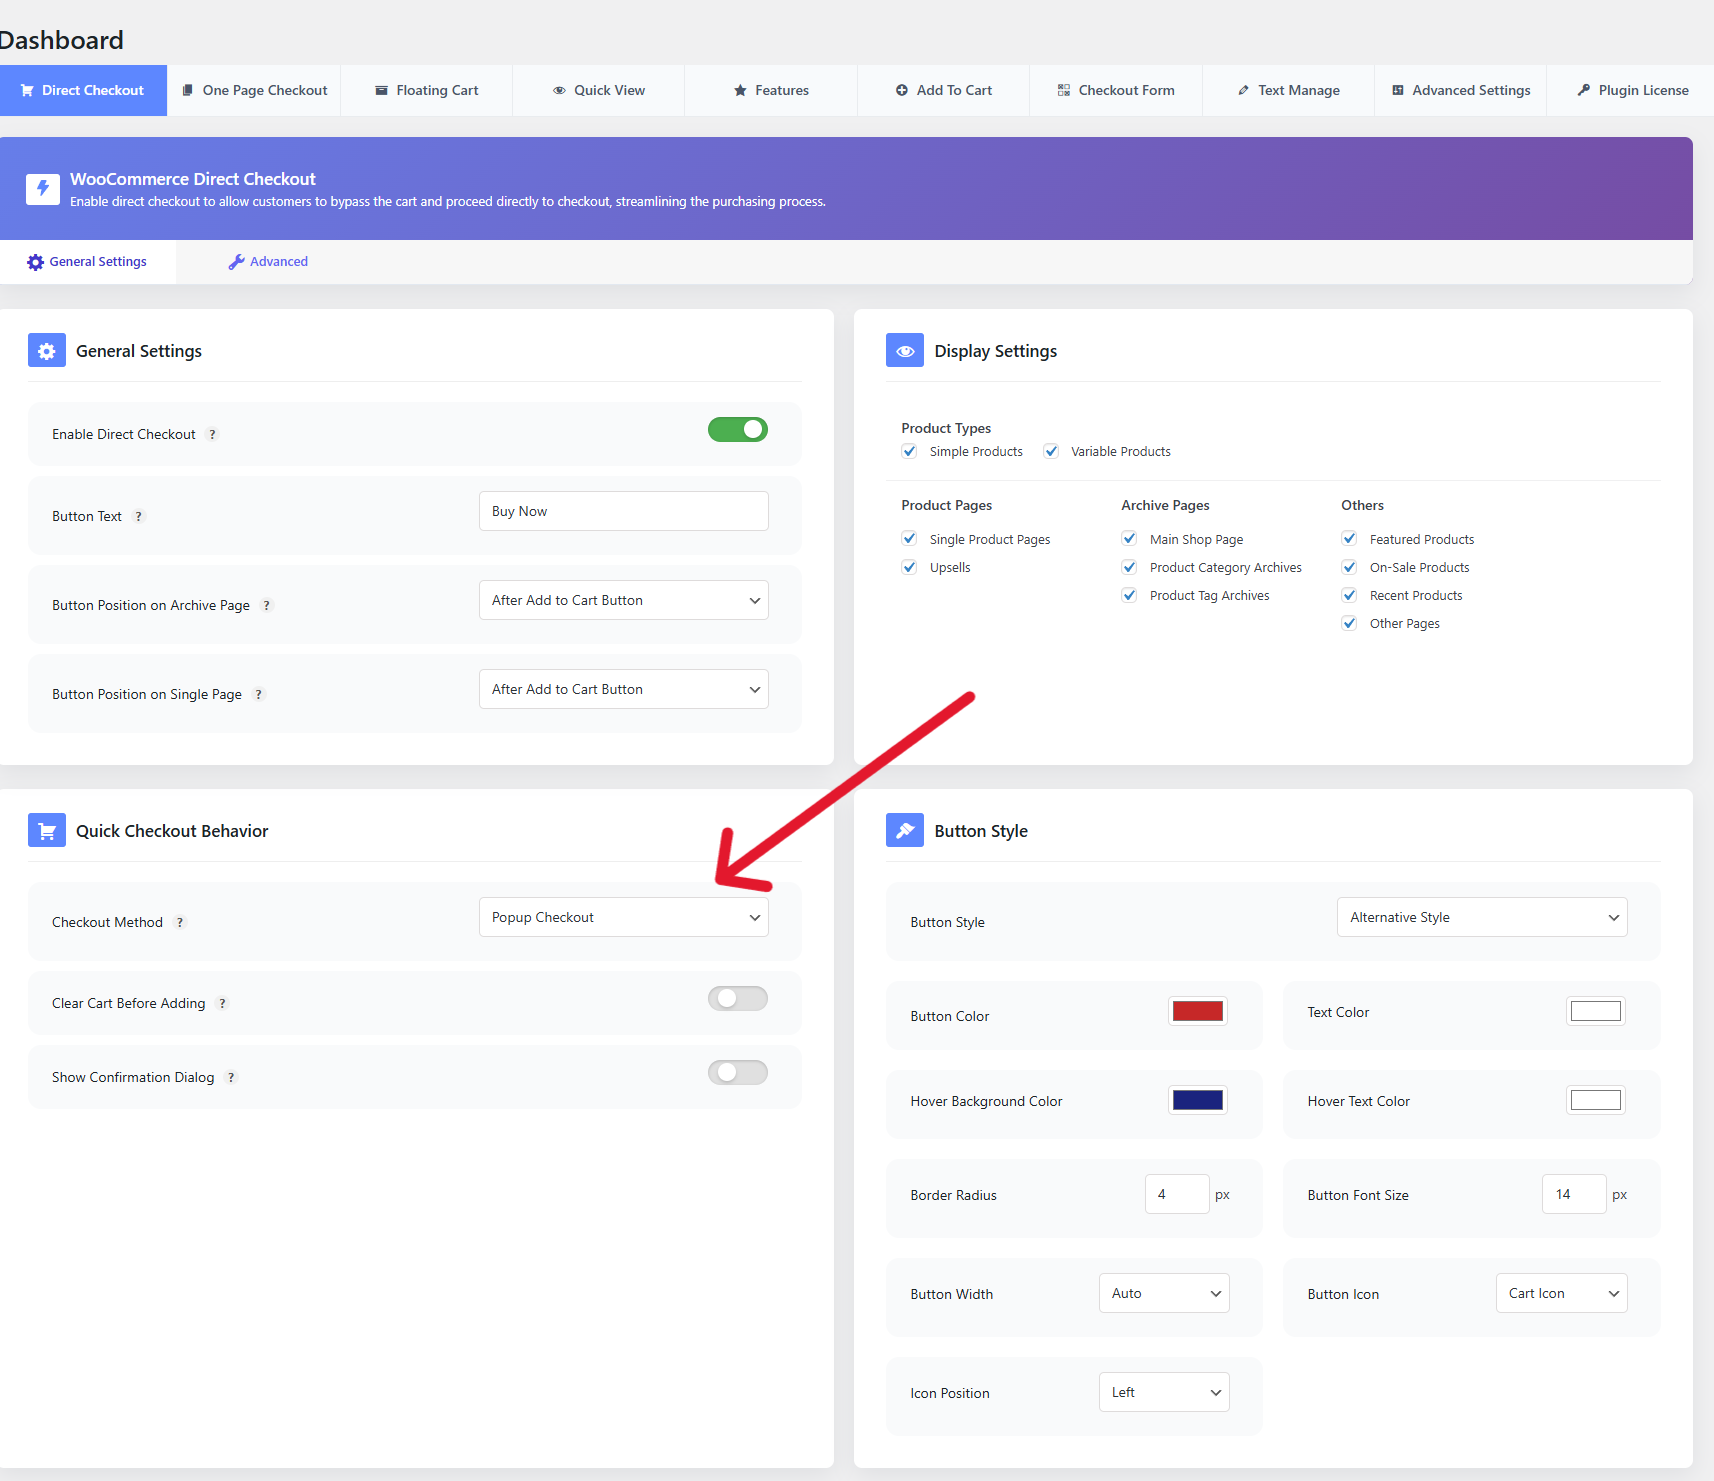Pick the Hover Background Color swatch
1714x1481 pixels.
click(x=1197, y=1100)
